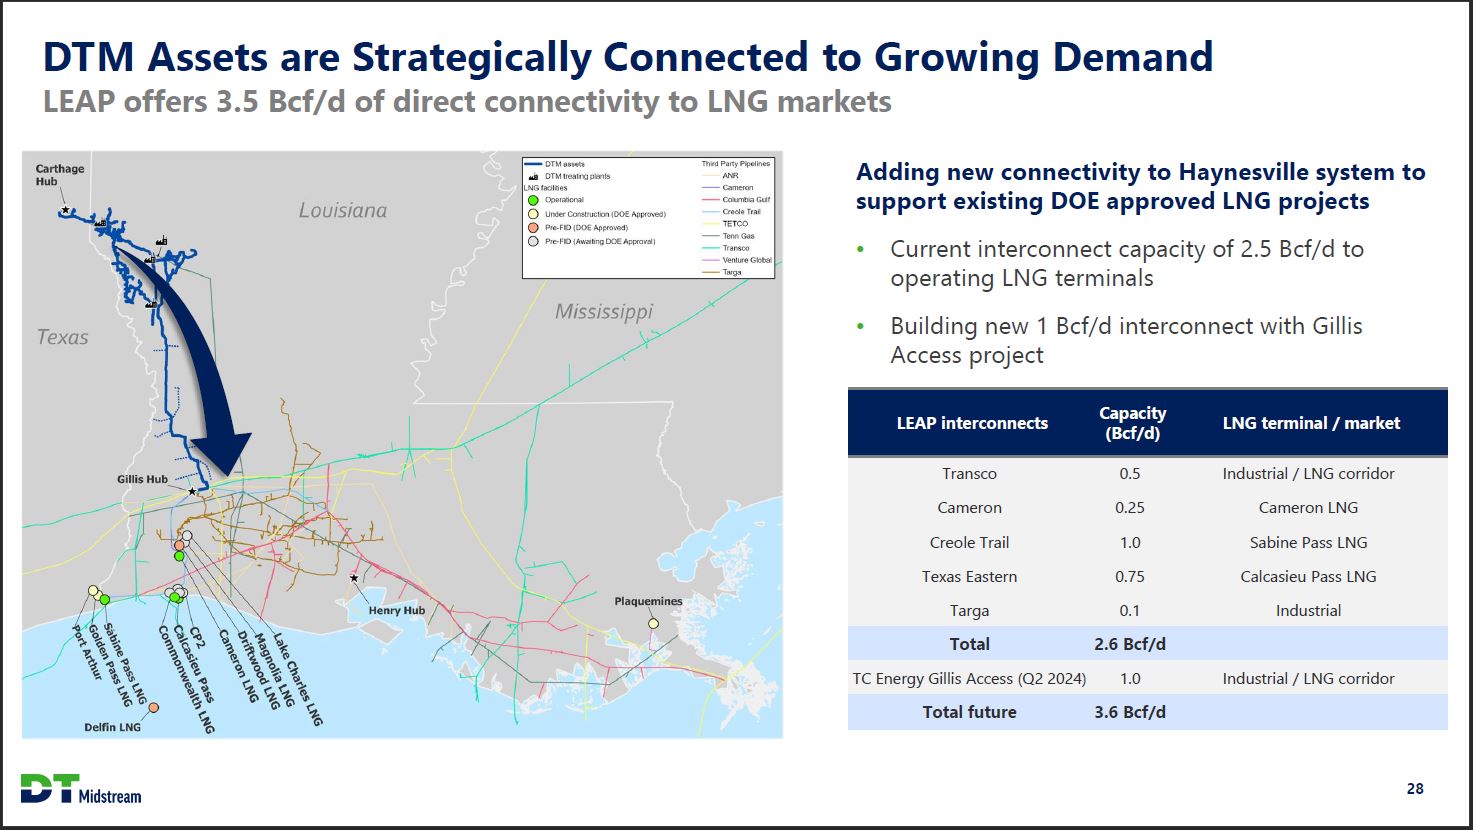Click the '0.25' capacity cell

pyautogui.click(x=1130, y=507)
